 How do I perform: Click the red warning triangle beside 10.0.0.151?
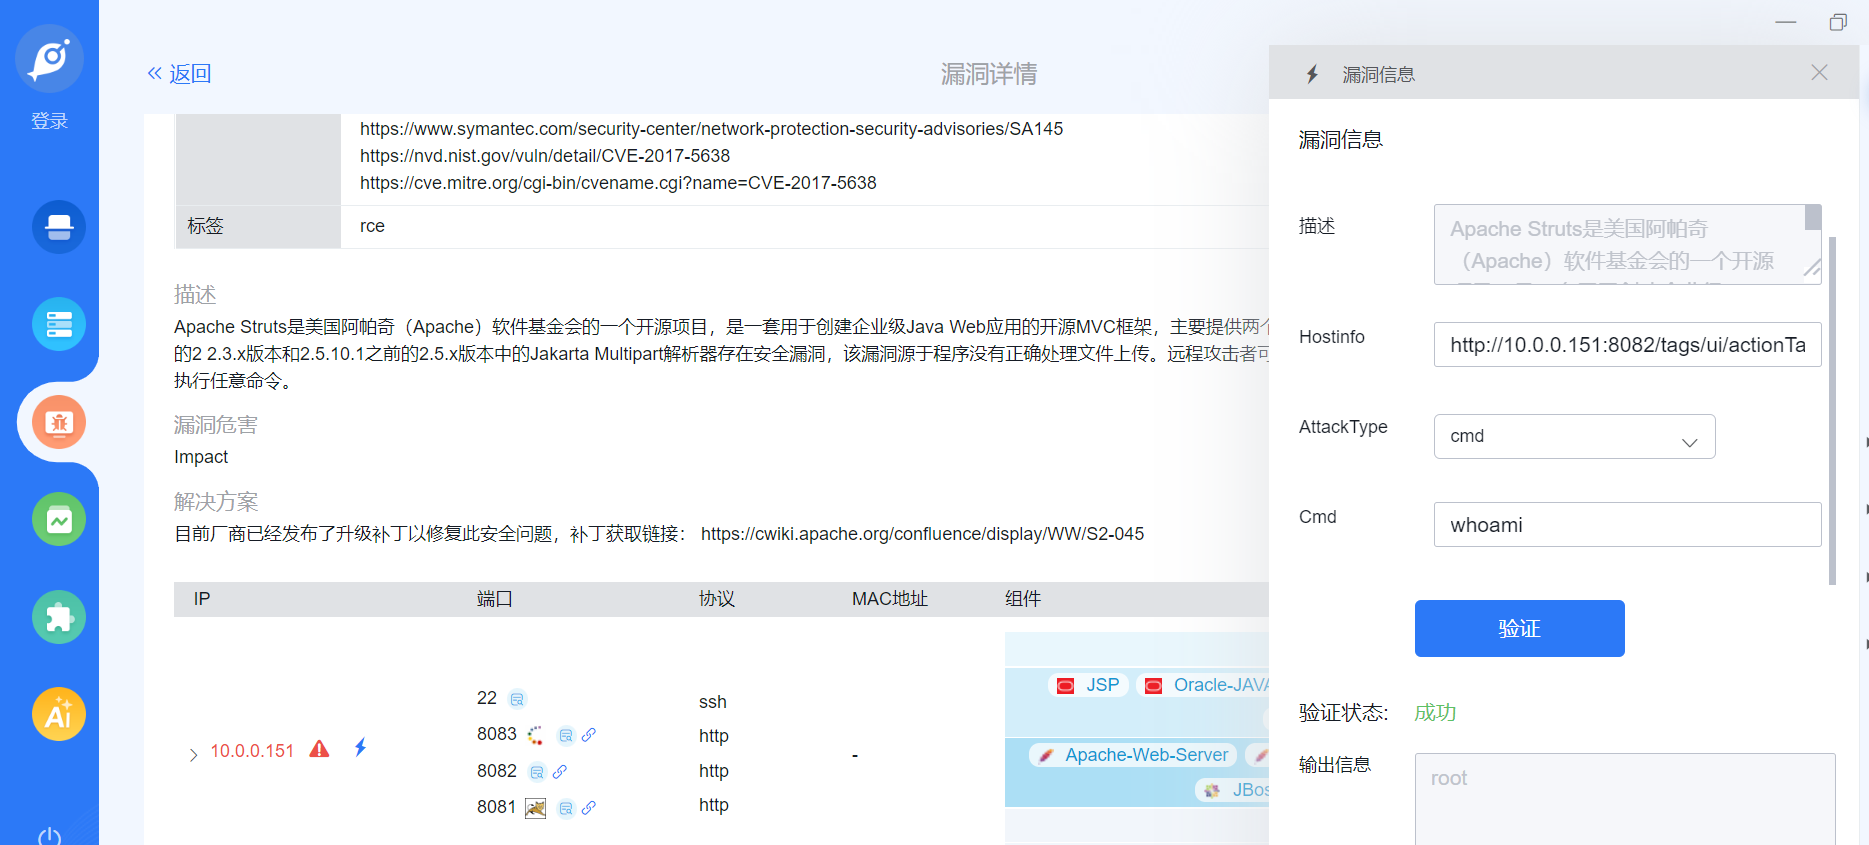coord(319,749)
